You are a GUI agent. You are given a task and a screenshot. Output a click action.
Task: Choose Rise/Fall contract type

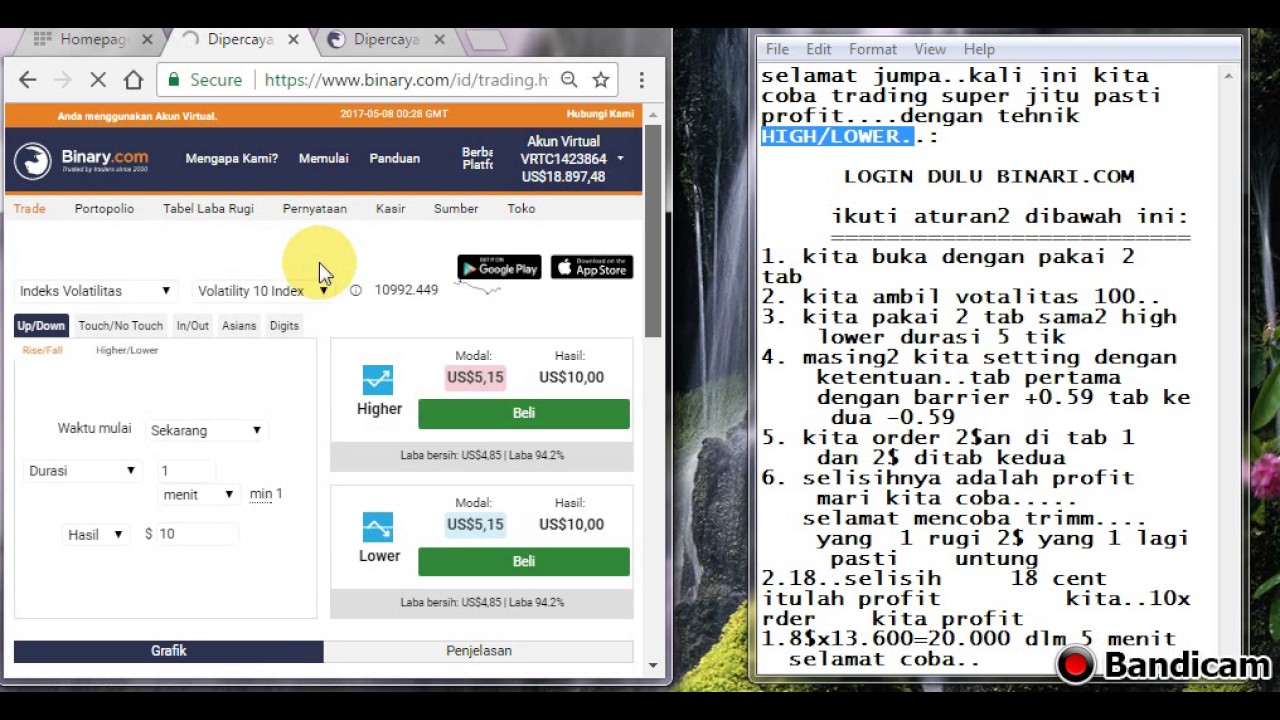42,350
